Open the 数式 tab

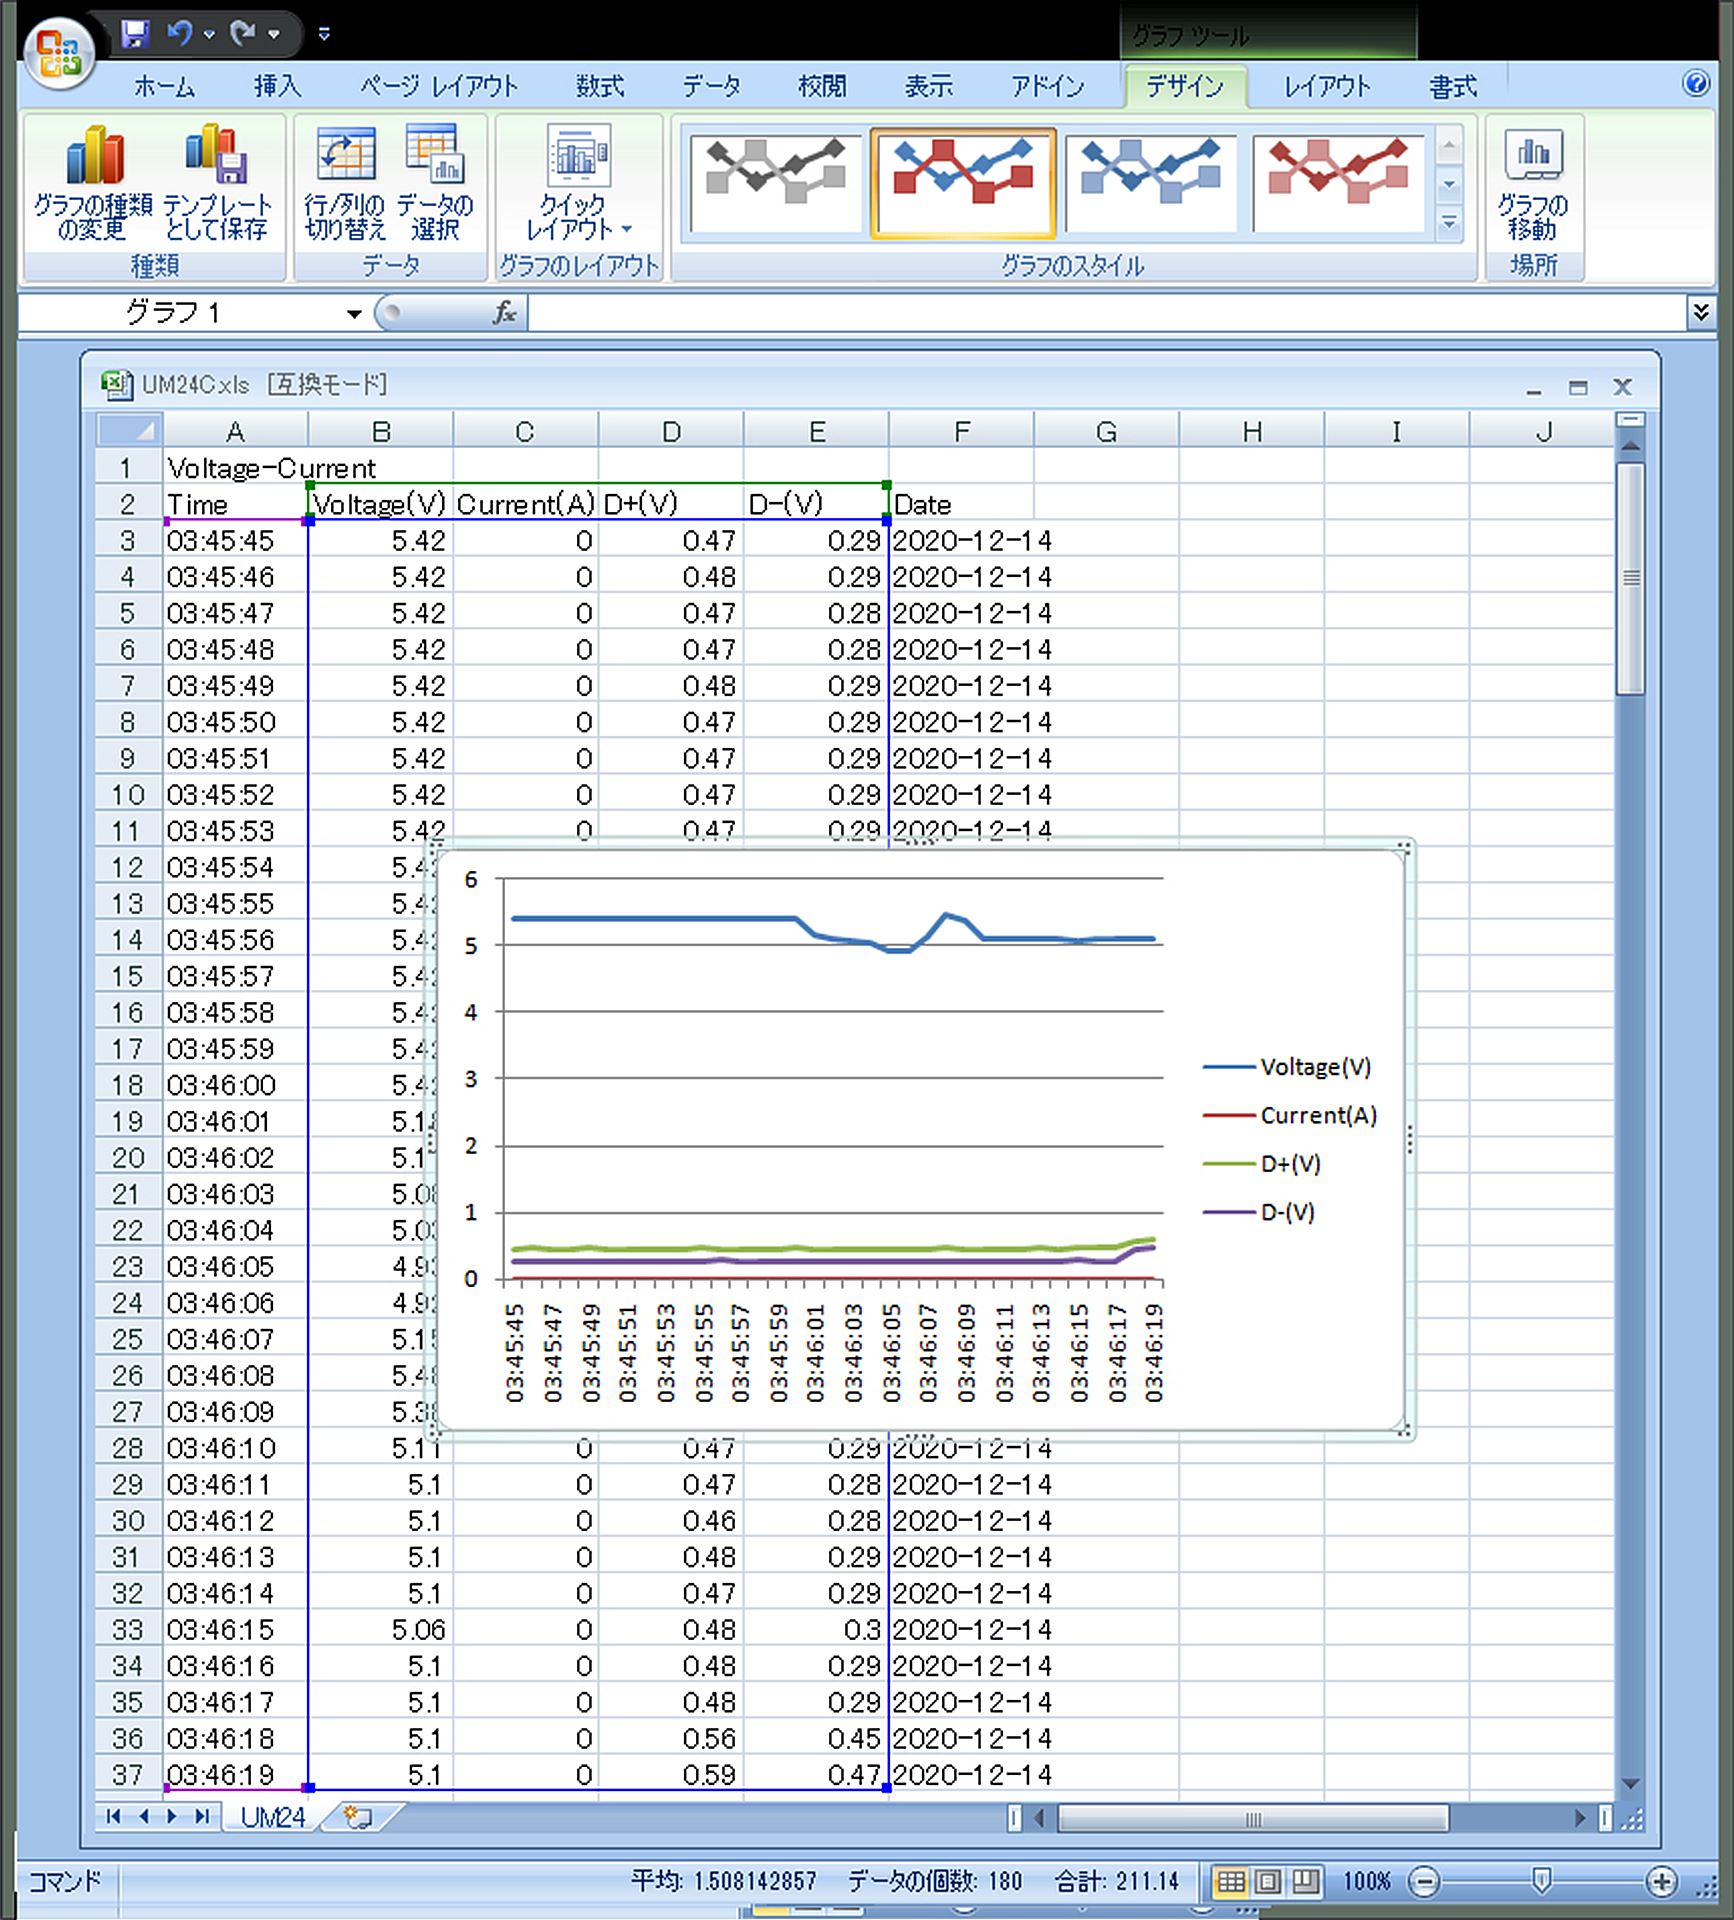coord(600,87)
